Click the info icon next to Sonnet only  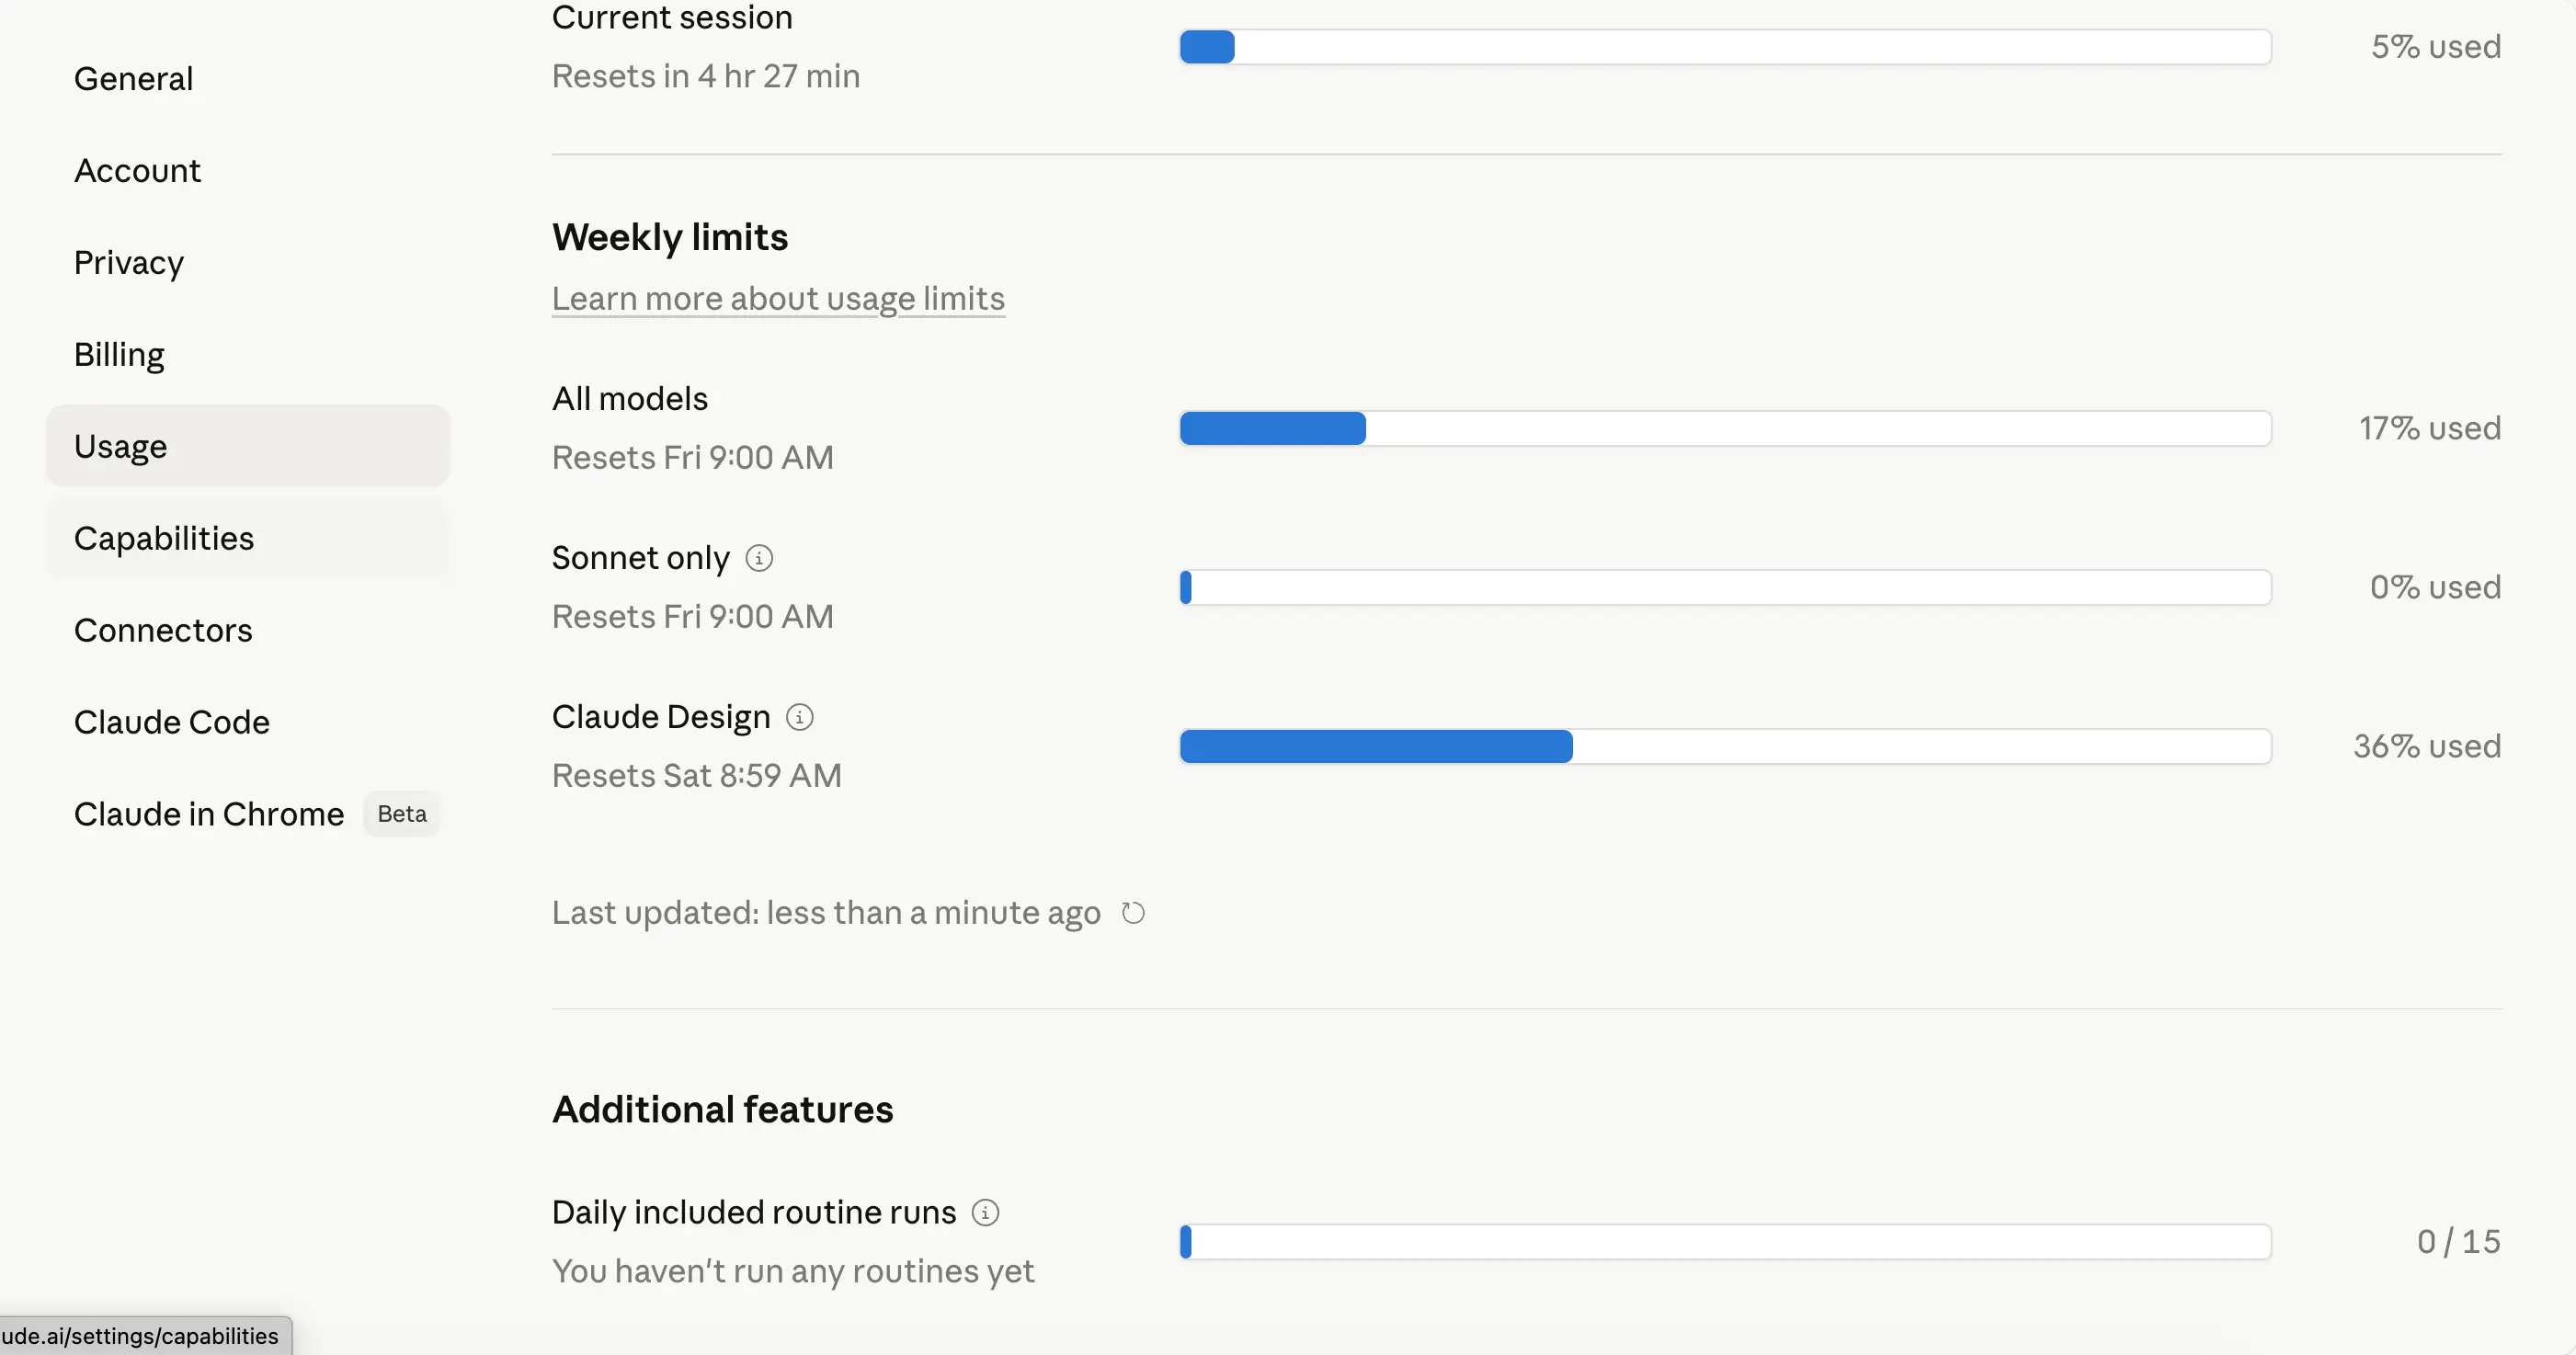tap(759, 558)
